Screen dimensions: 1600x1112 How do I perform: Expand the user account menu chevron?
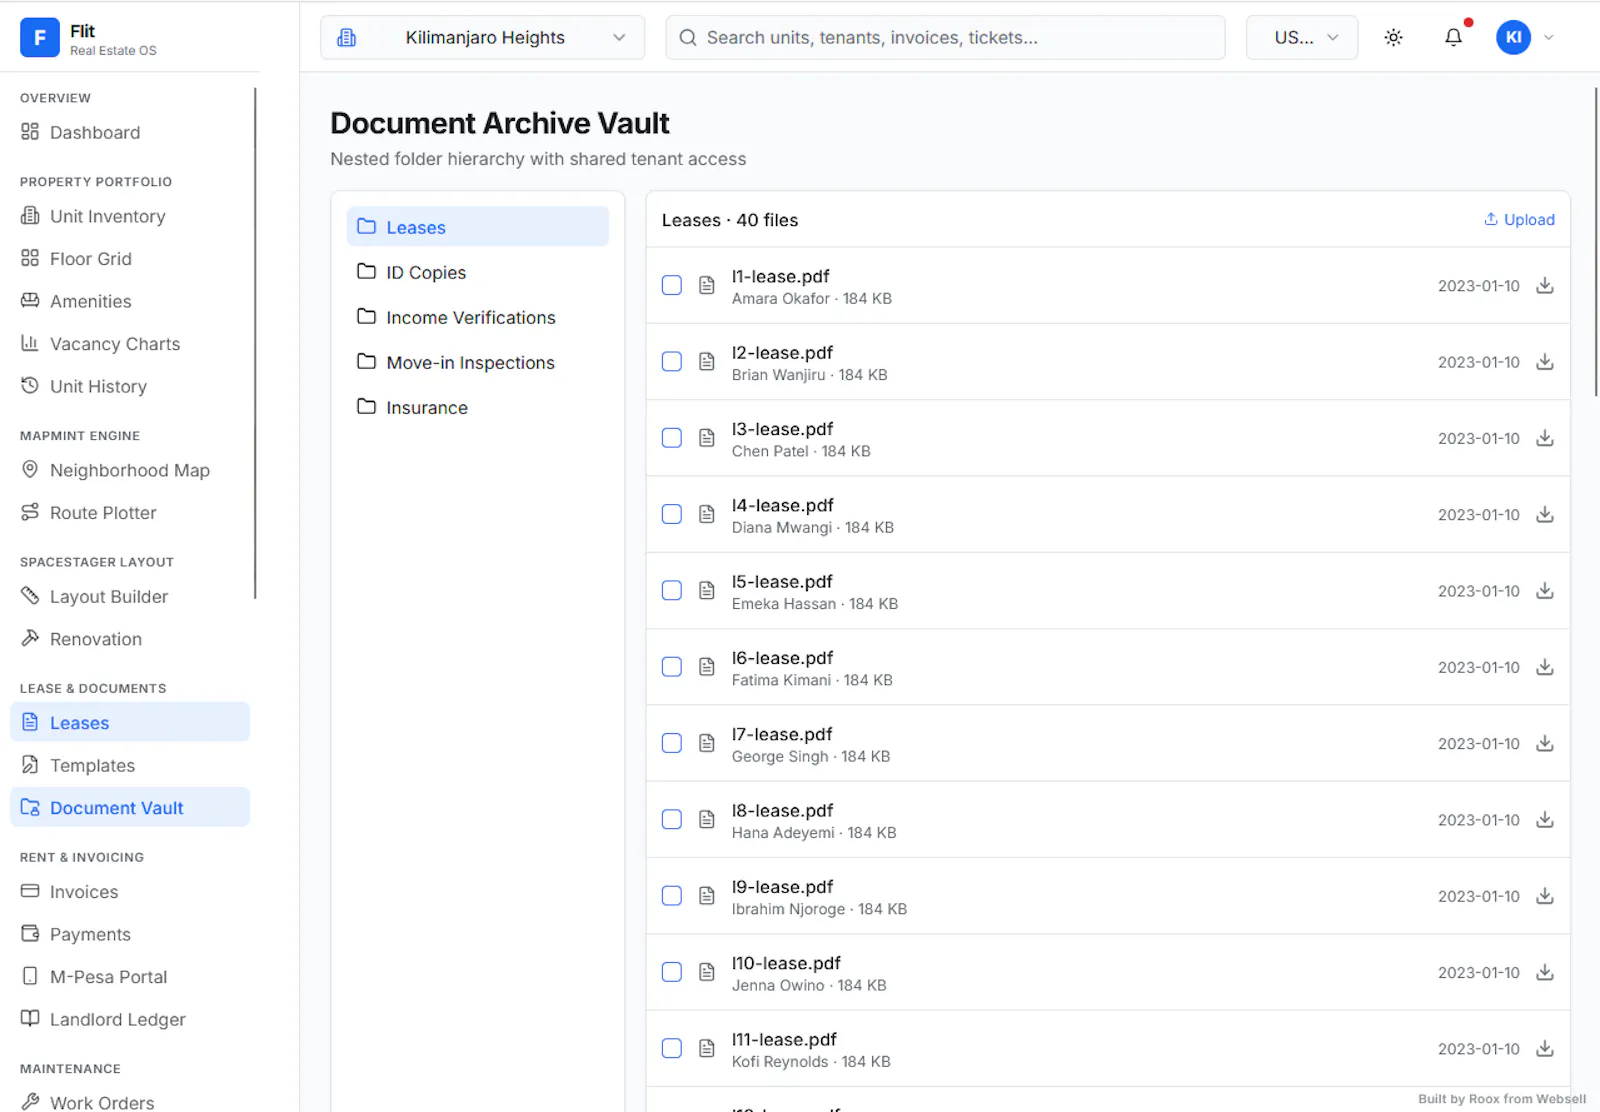[1549, 38]
